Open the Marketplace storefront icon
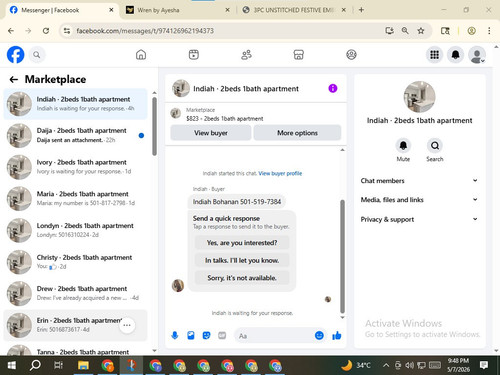The image size is (500, 375). pos(299,55)
